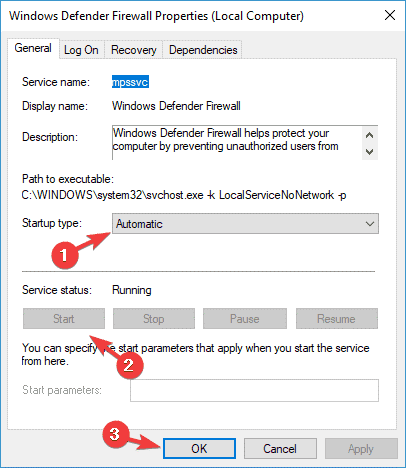Image resolution: width=406 pixels, height=468 pixels.
Task: Go to the General tab
Action: pos(33,48)
